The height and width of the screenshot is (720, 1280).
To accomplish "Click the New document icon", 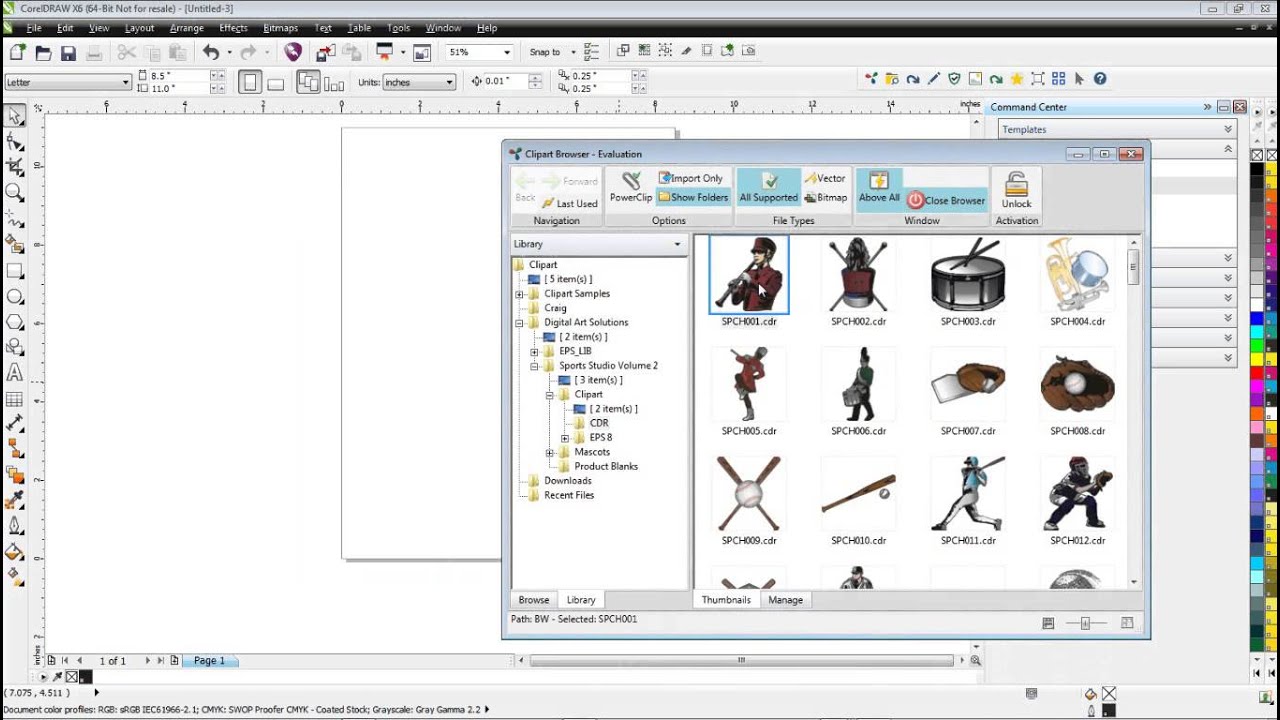I will point(17,52).
